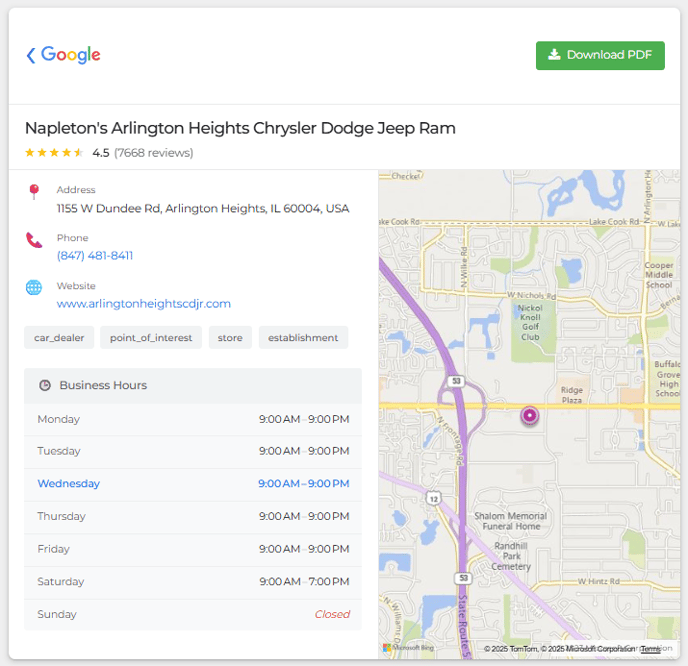Click the Business Hours clock icon

45,385
